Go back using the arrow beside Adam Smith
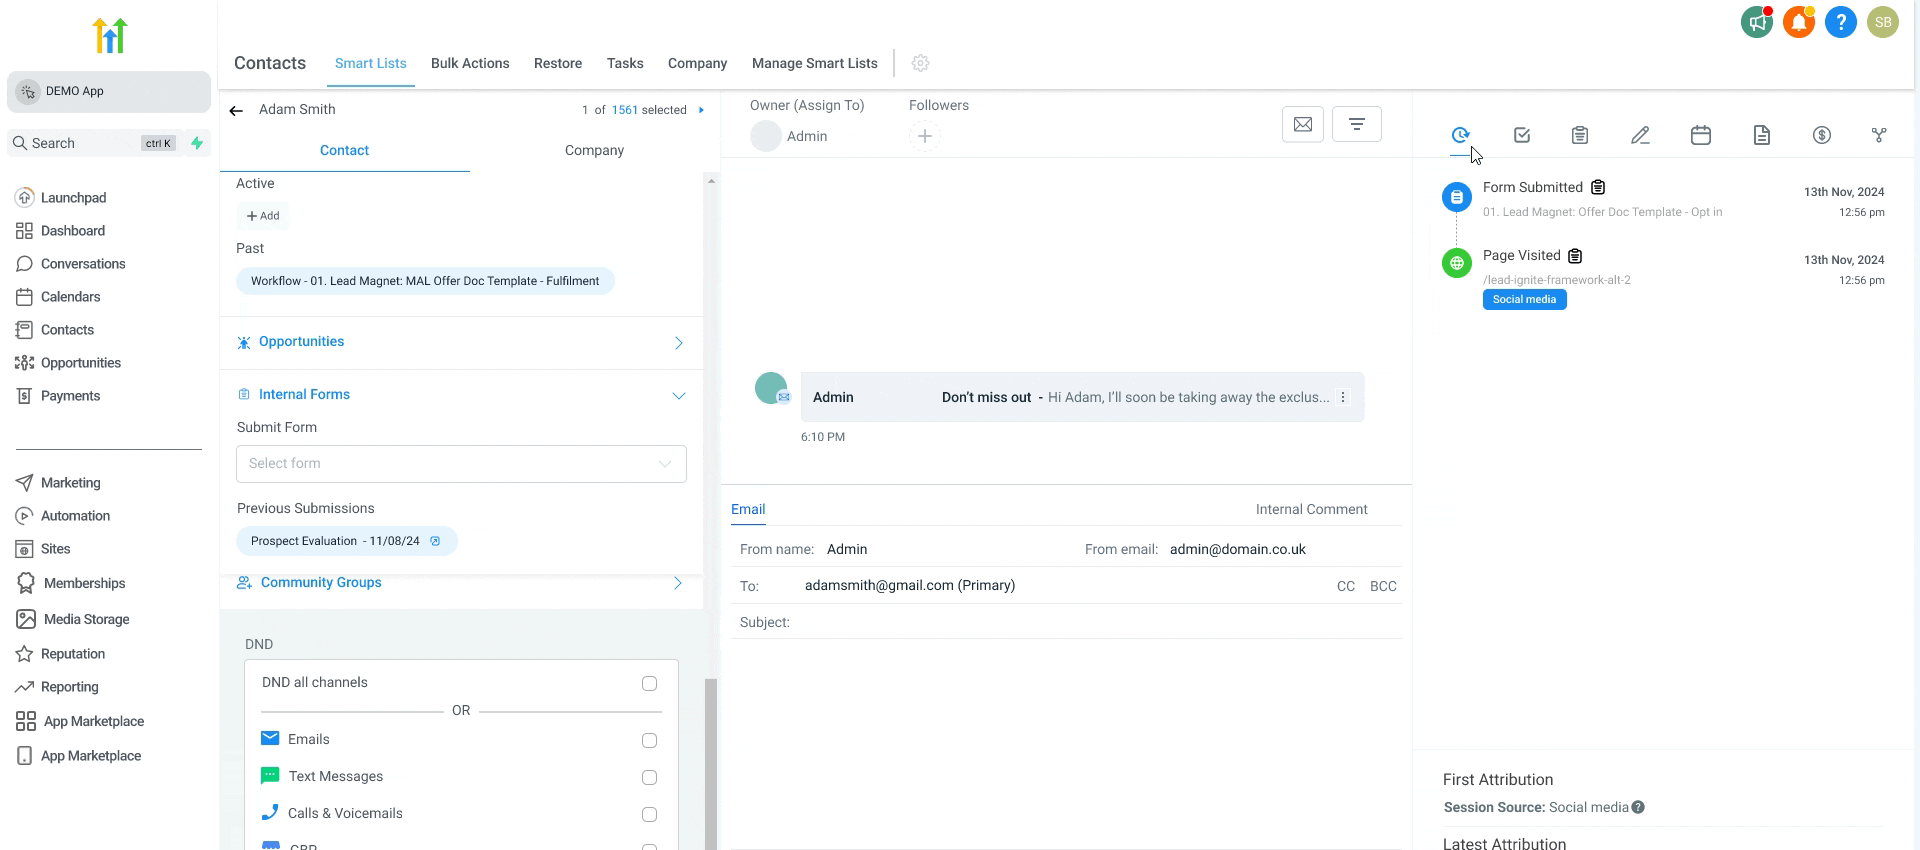 point(236,110)
